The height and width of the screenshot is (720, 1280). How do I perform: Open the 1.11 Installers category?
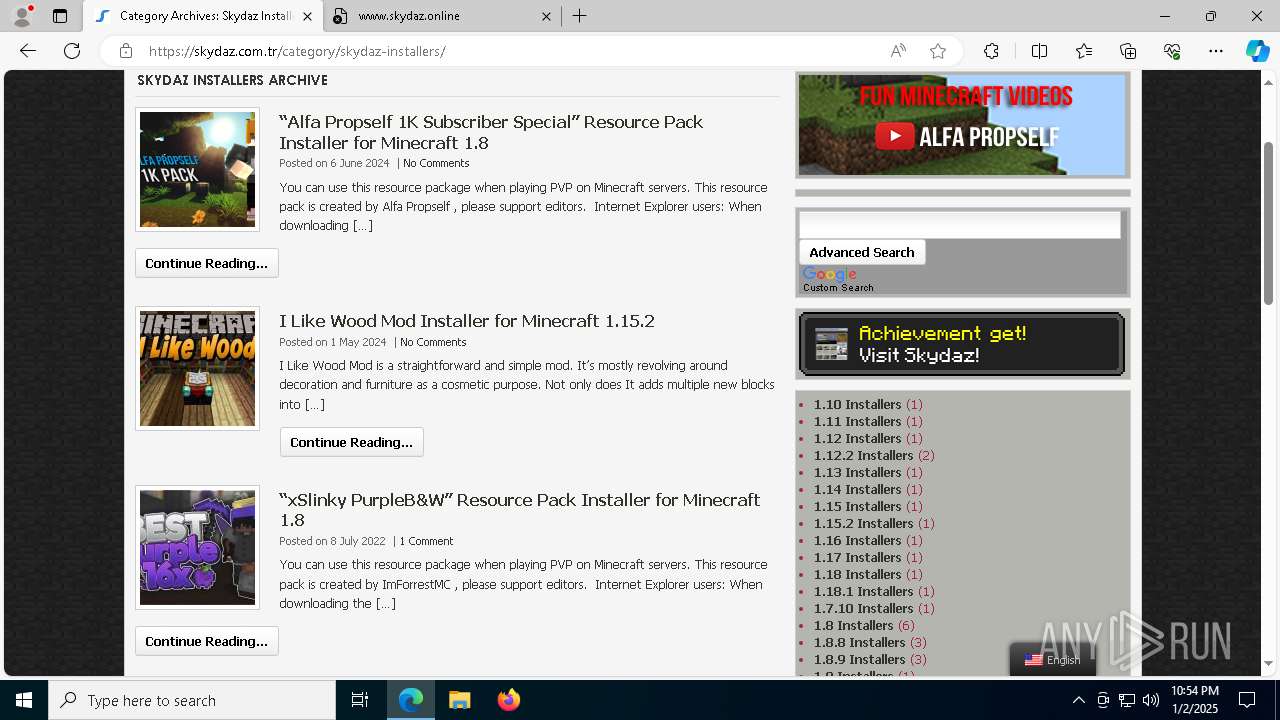pyautogui.click(x=857, y=421)
